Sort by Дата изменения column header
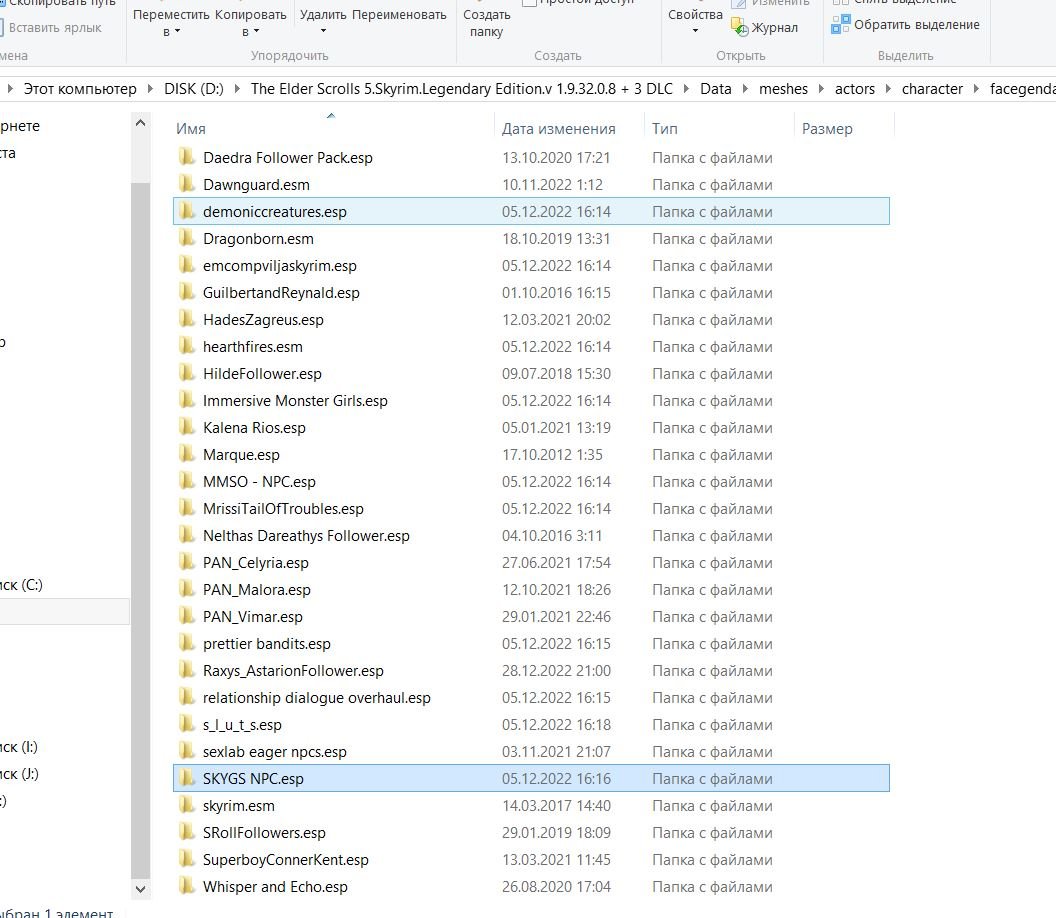 pos(558,128)
